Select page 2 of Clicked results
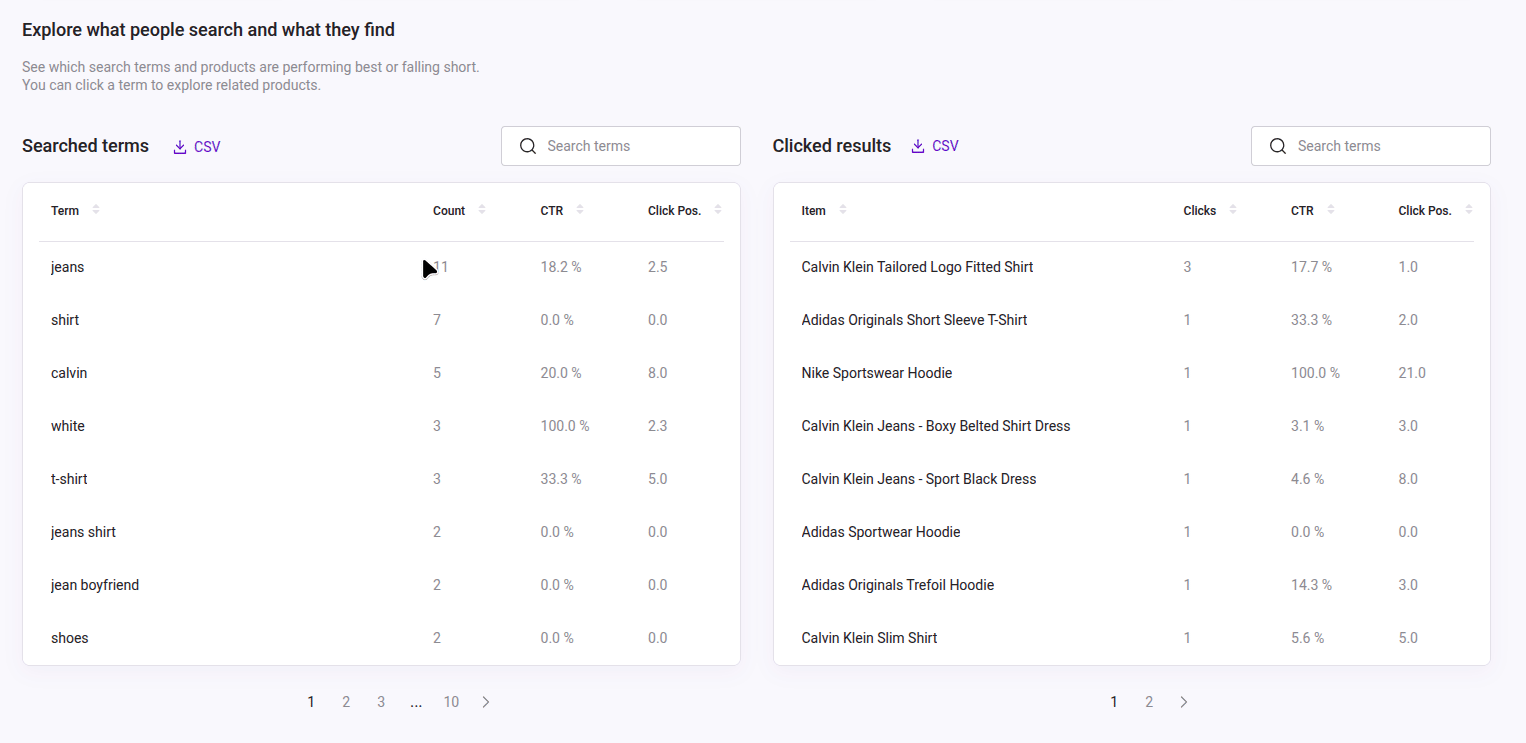 (1149, 701)
